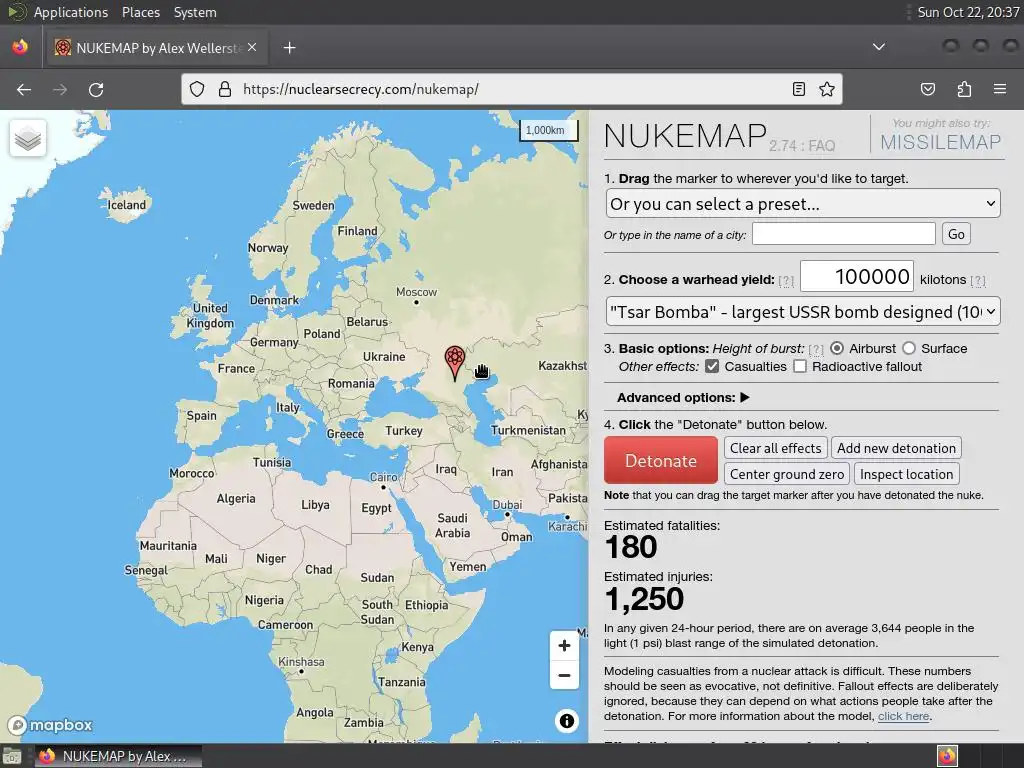Open the Places menu

point(140,12)
